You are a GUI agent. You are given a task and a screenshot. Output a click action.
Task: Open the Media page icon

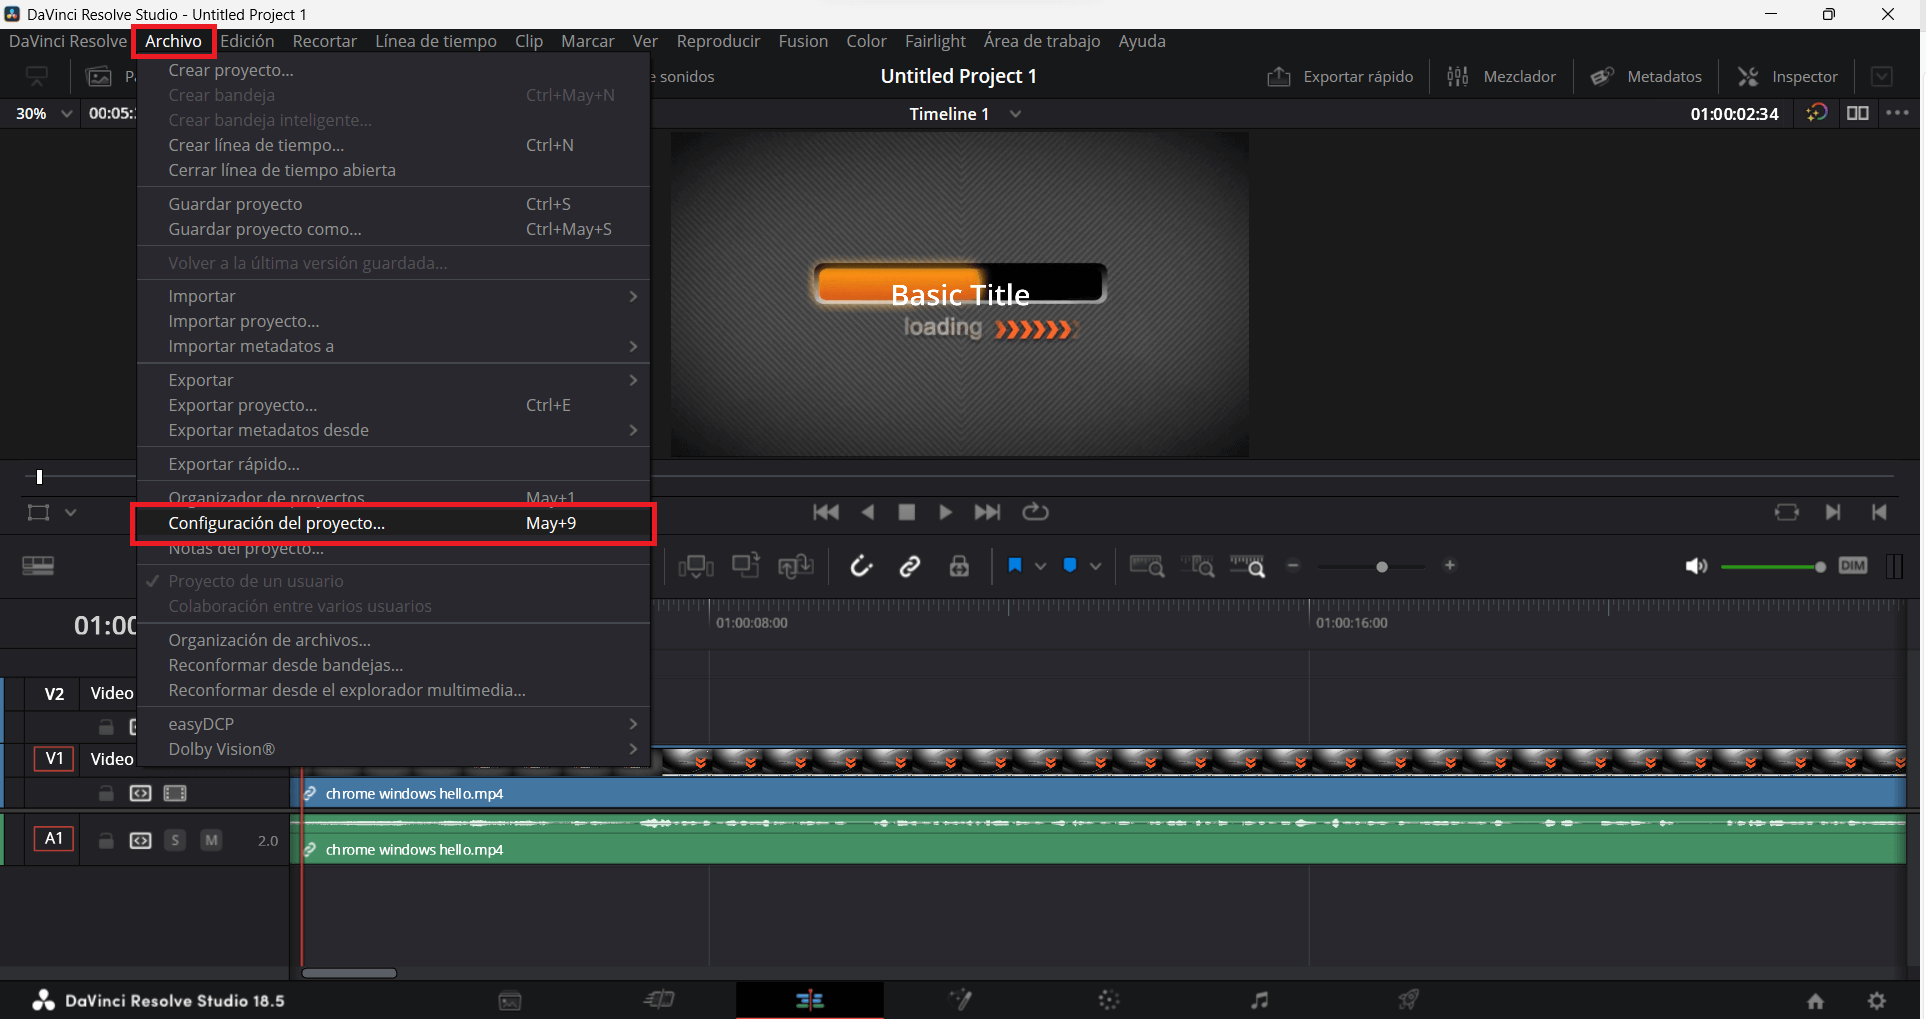[x=510, y=1001]
